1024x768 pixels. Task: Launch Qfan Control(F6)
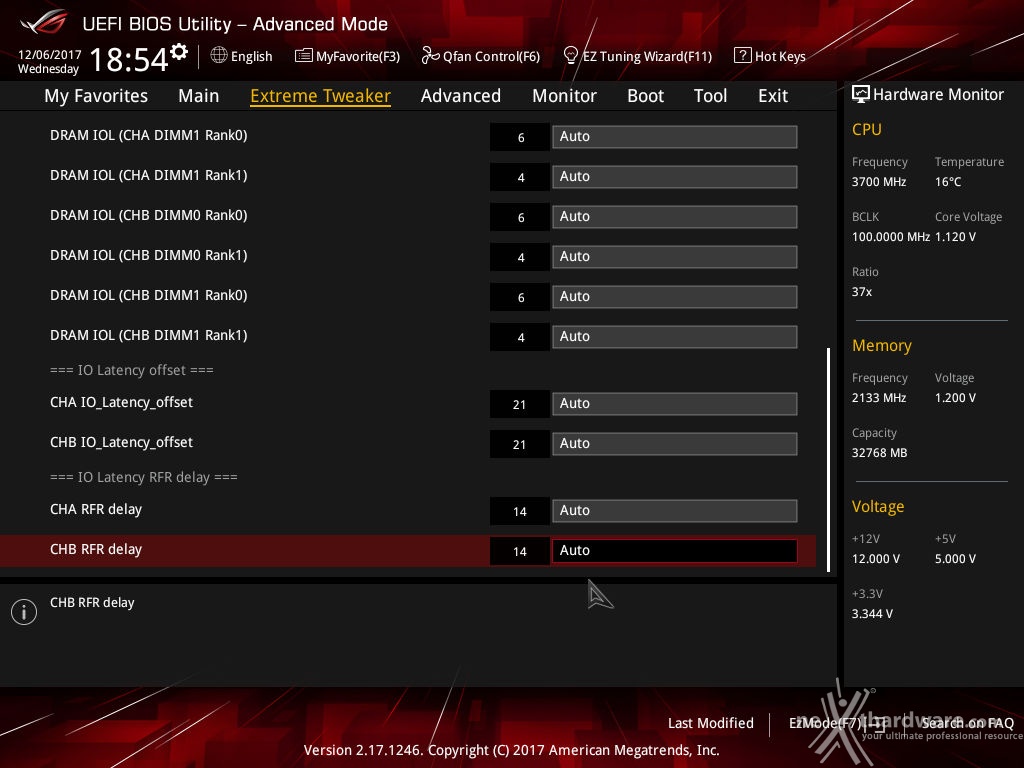pos(492,56)
